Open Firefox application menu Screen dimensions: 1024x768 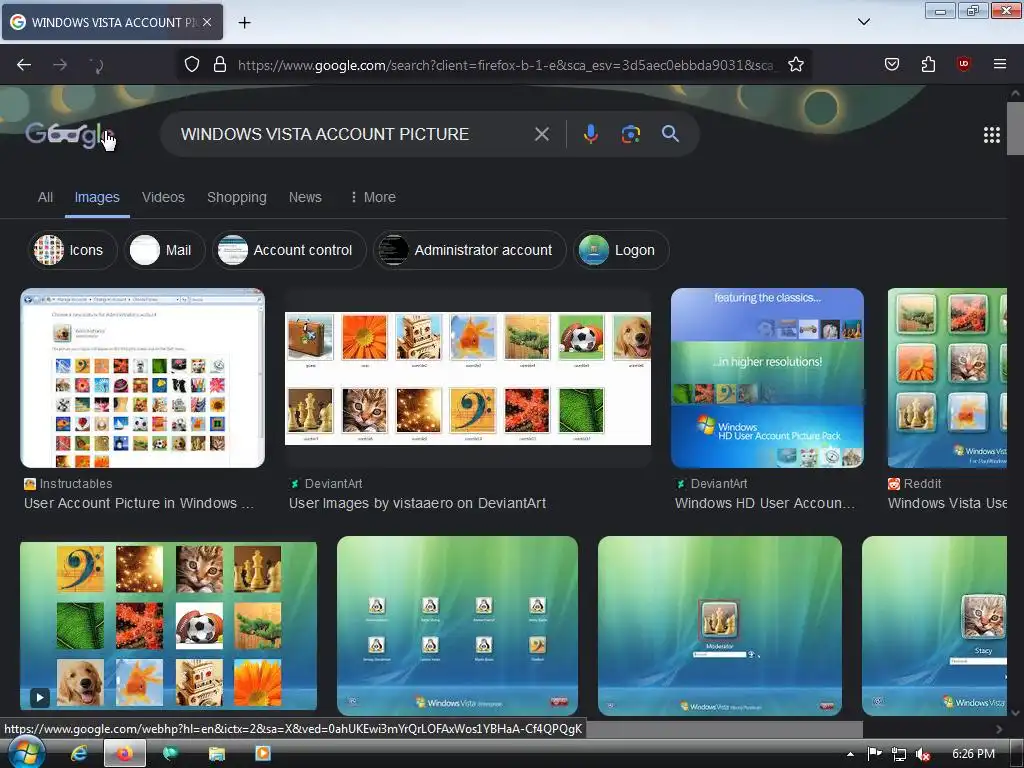(x=999, y=64)
